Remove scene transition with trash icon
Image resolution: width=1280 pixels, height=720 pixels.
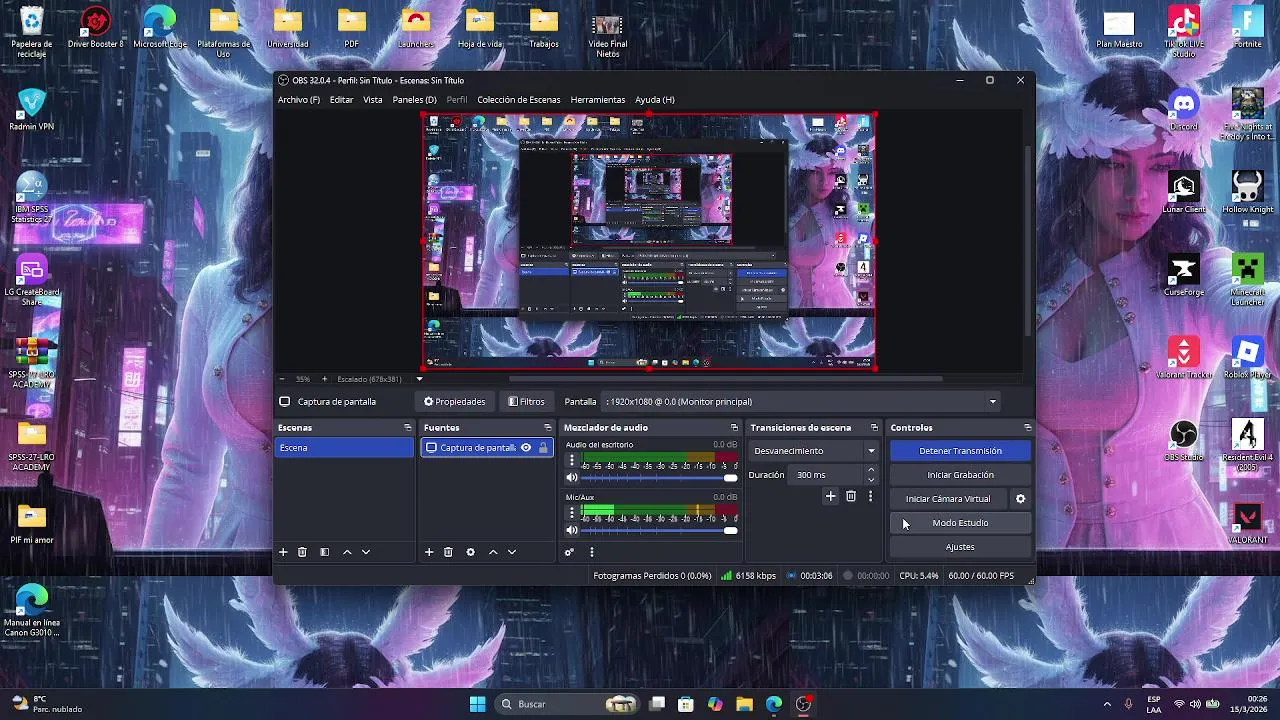851,496
